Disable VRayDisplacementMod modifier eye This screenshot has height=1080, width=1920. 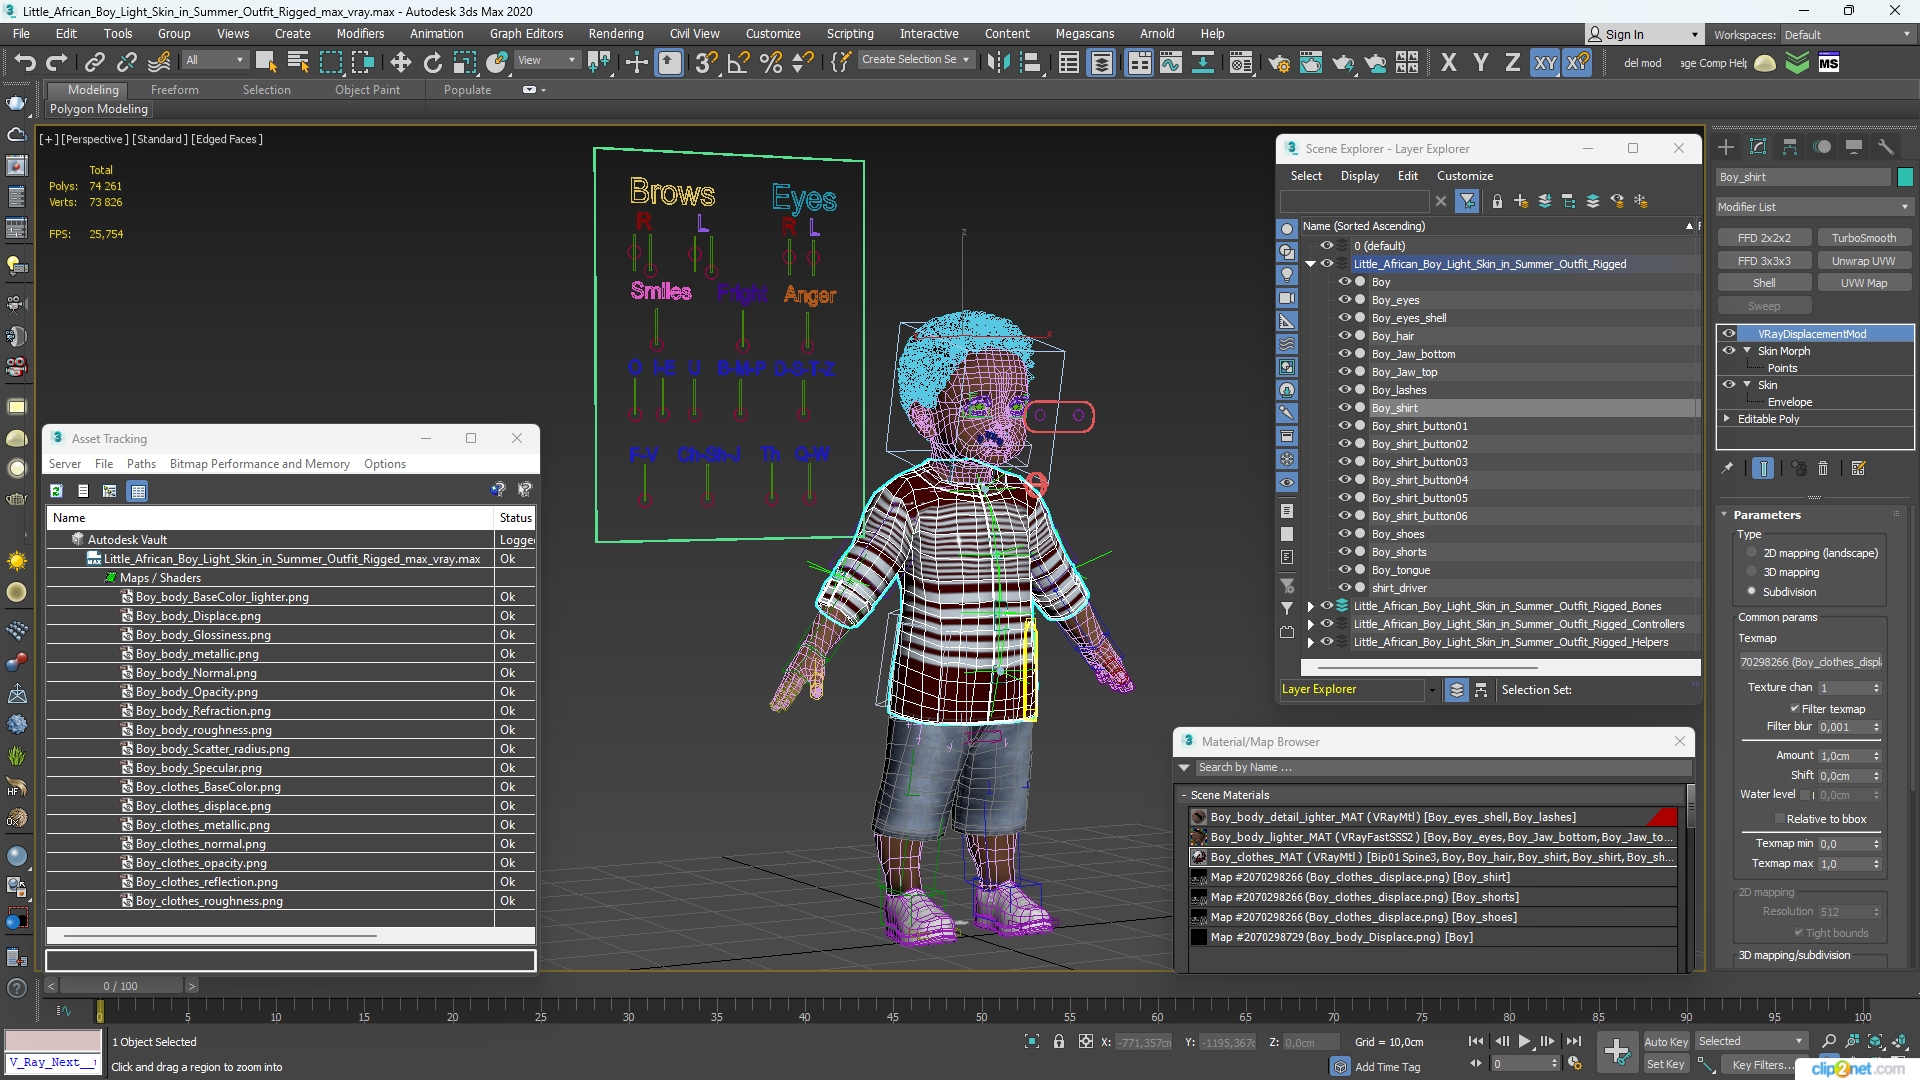point(1729,334)
